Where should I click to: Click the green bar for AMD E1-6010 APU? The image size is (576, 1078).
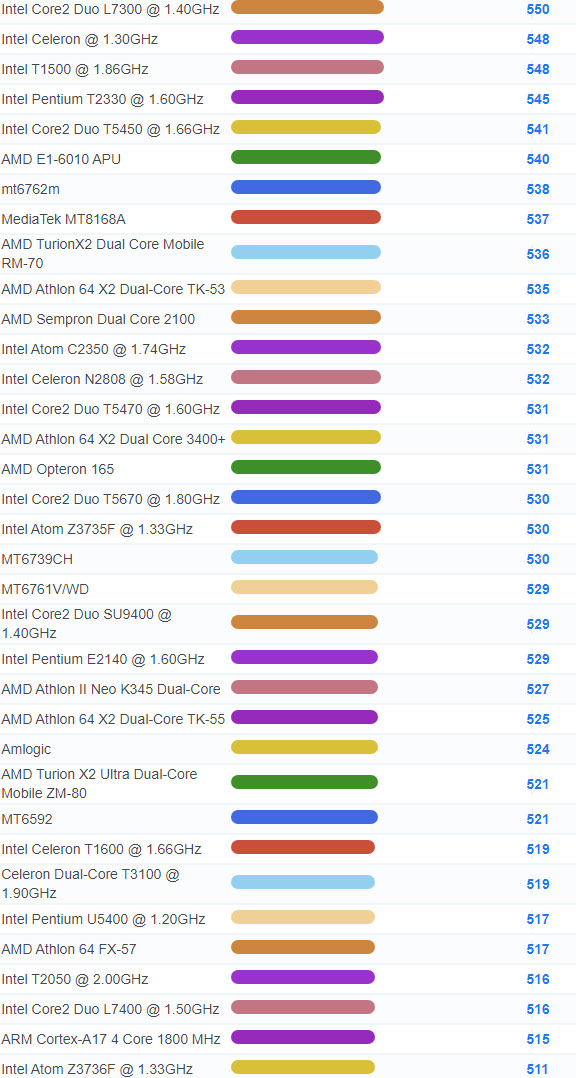pyautogui.click(x=306, y=157)
